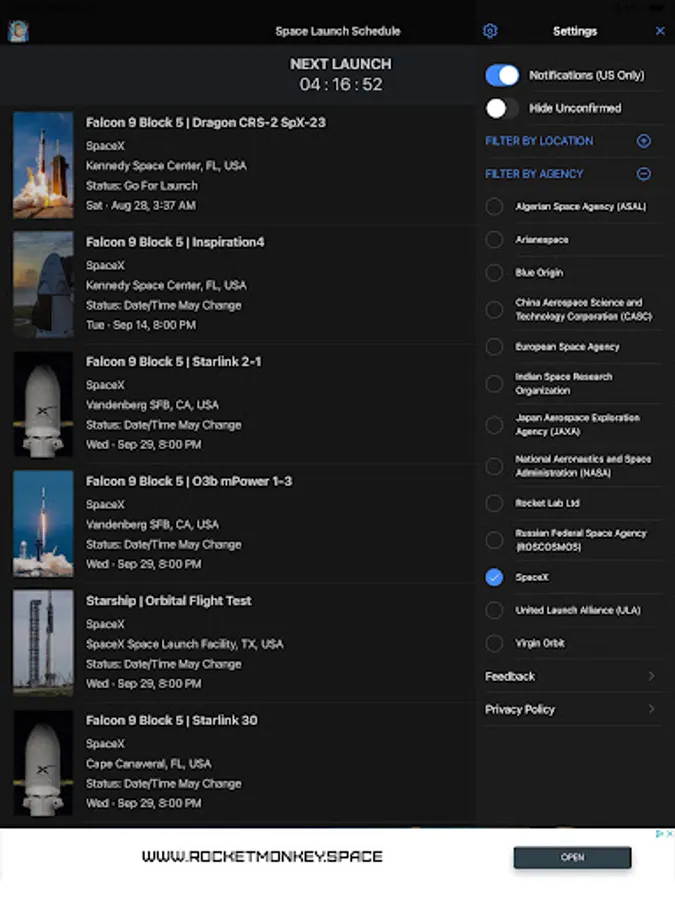This screenshot has width=675, height=900.
Task: Select ROSCOSMOS agency filter
Action: tap(494, 540)
